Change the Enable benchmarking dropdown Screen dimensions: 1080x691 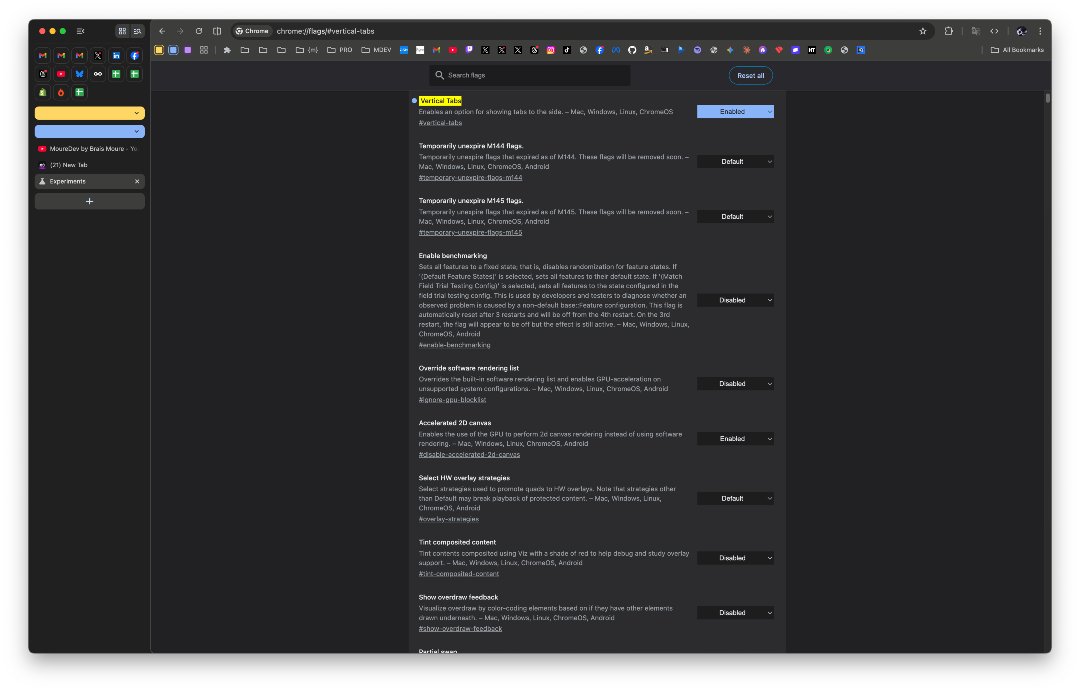pyautogui.click(x=735, y=300)
